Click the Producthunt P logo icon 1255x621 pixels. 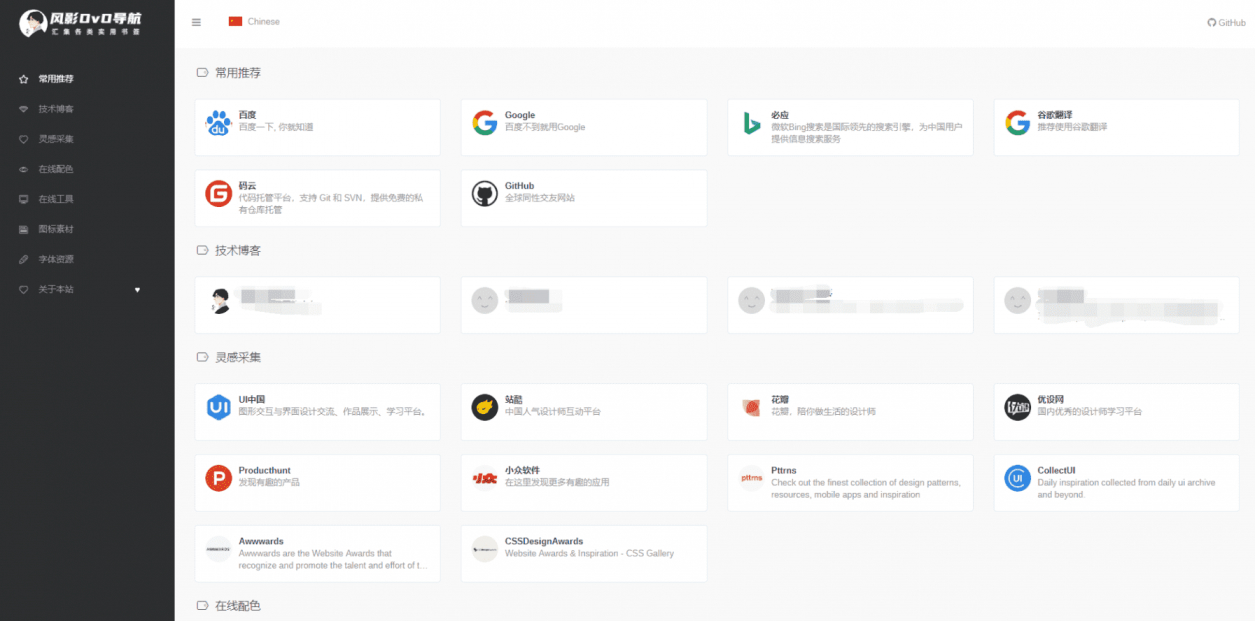tap(218, 477)
